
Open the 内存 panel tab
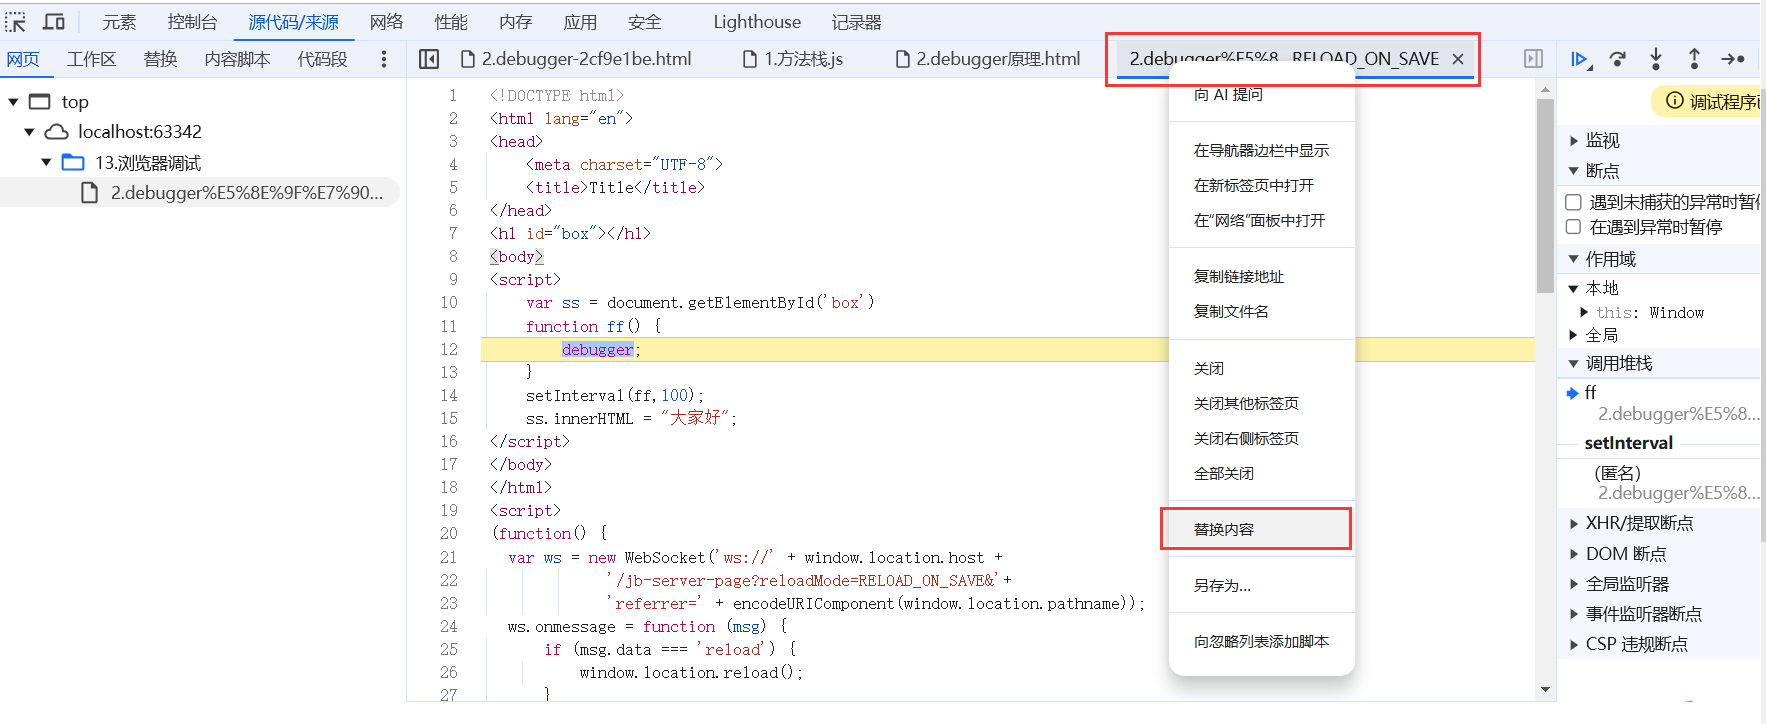(x=515, y=22)
